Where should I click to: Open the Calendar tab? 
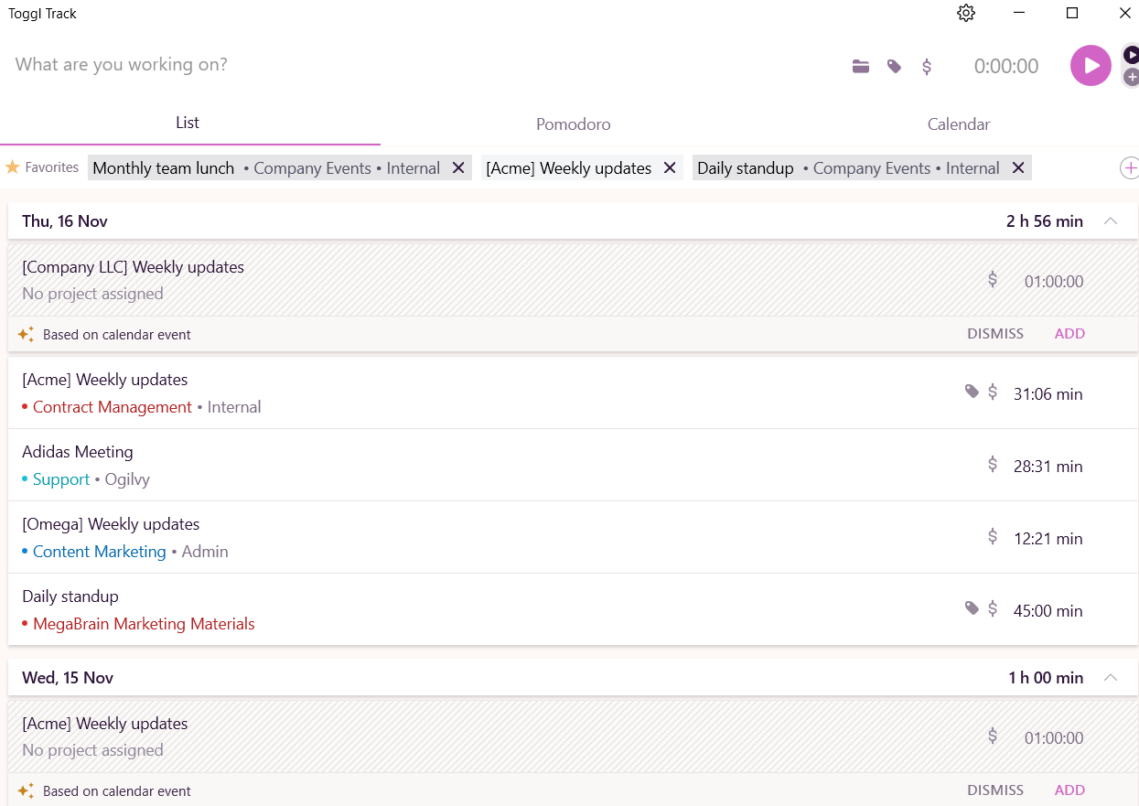pyautogui.click(x=957, y=124)
